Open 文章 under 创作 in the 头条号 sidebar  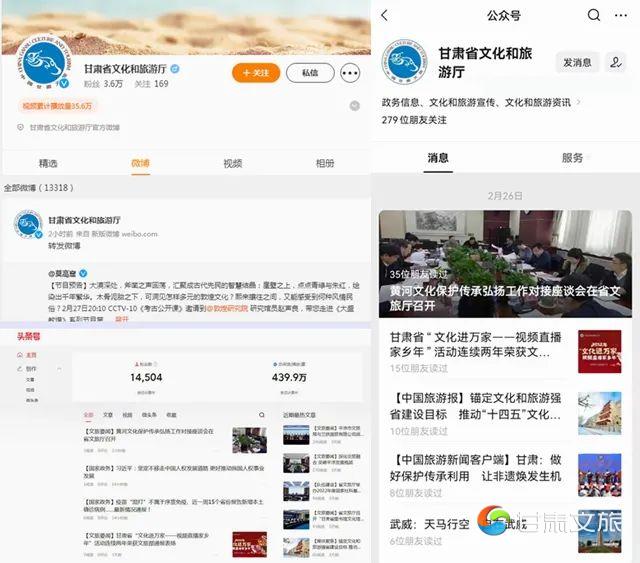(x=31, y=380)
